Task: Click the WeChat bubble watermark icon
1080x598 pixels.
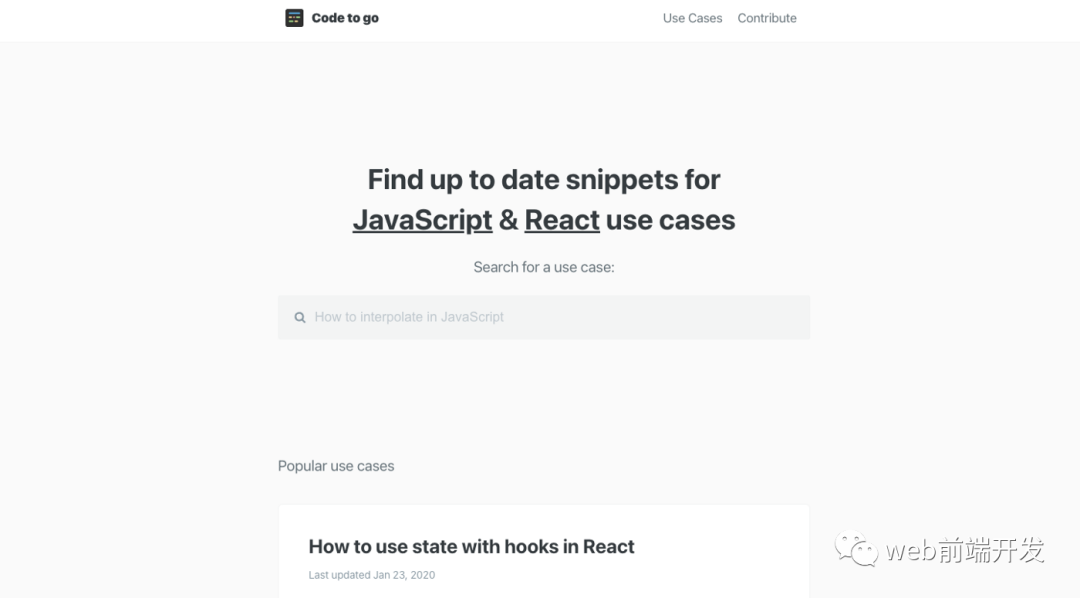Action: coord(856,549)
